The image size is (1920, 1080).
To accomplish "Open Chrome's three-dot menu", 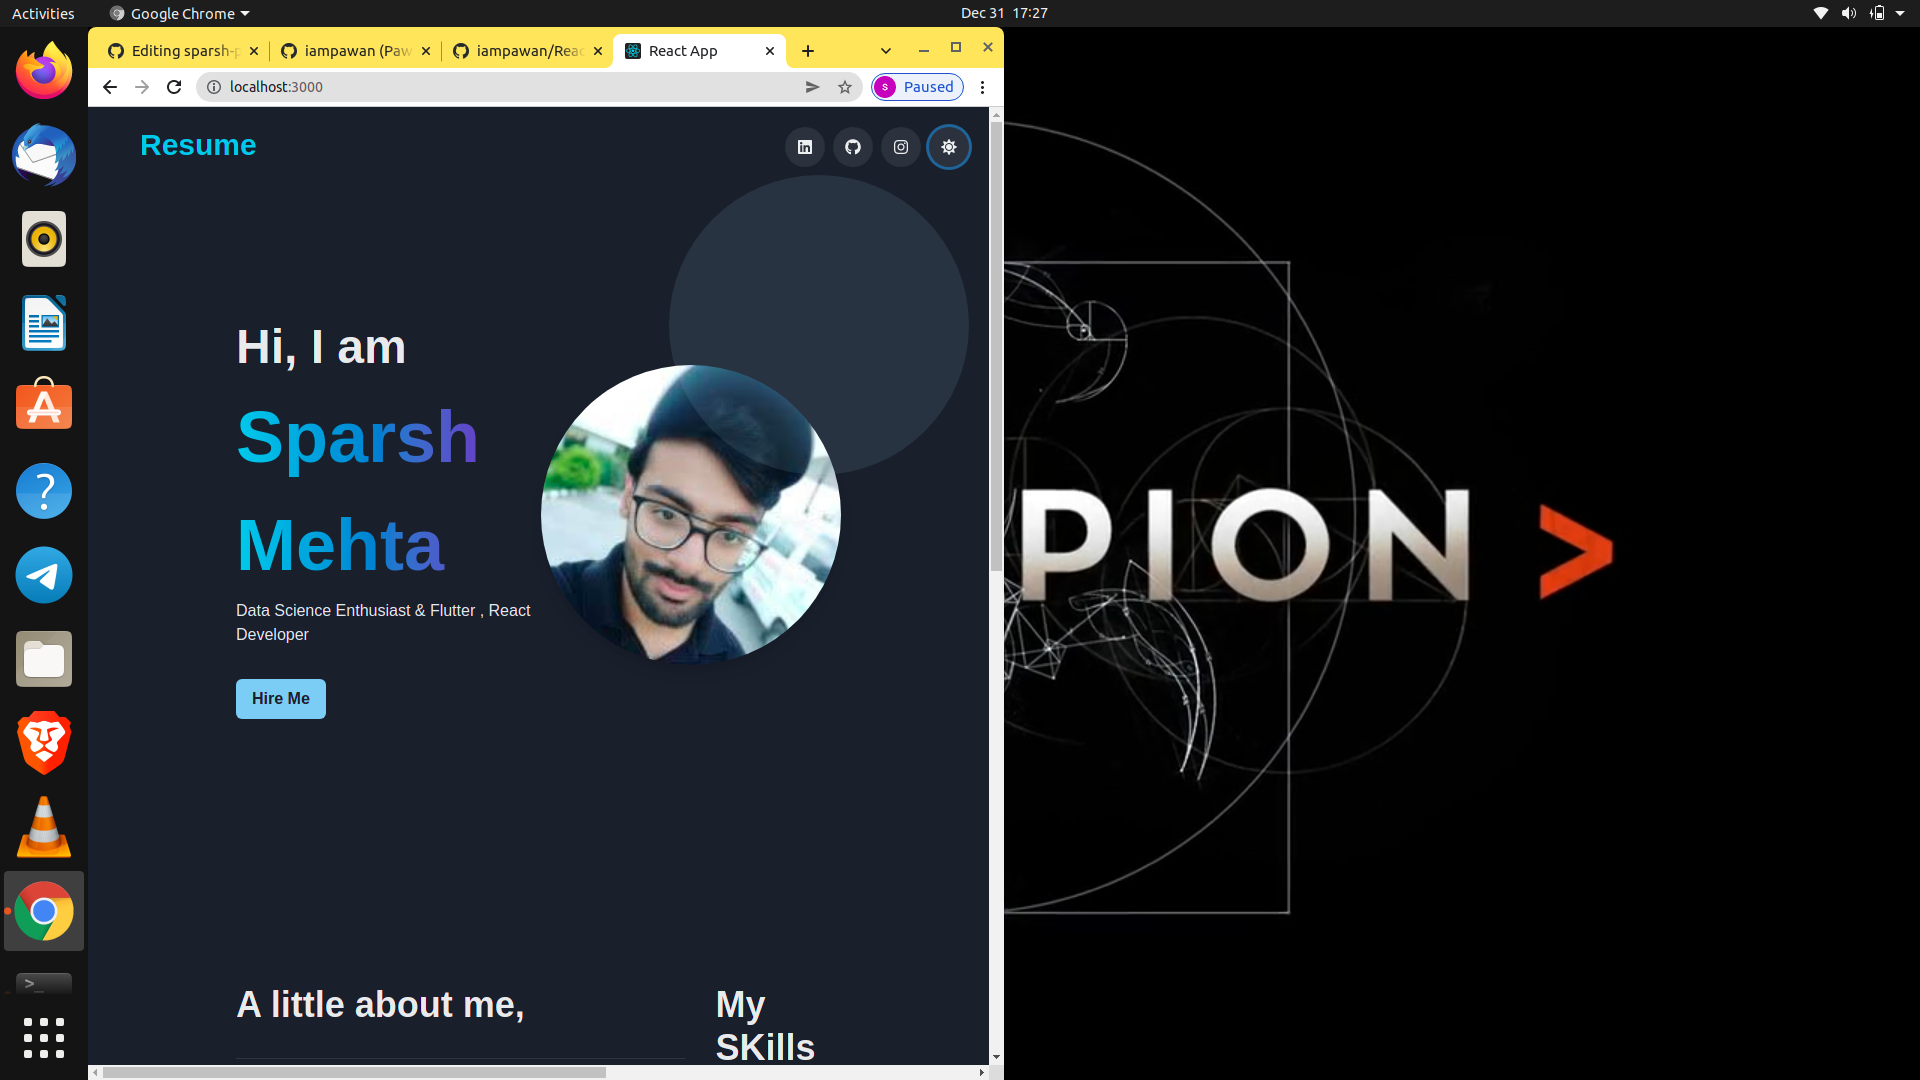I will pyautogui.click(x=982, y=87).
